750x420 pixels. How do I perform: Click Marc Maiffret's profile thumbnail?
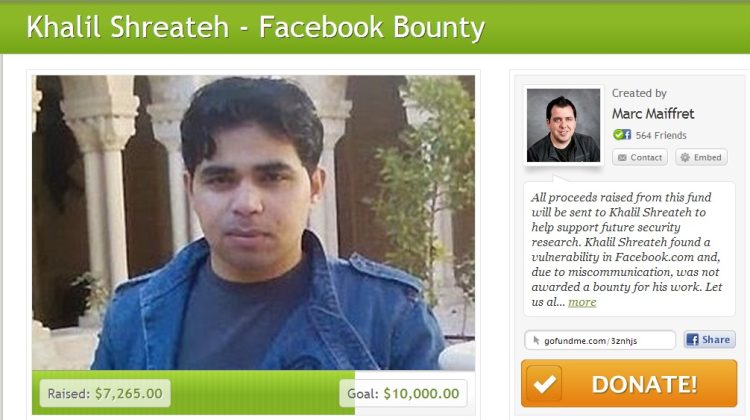(x=563, y=125)
